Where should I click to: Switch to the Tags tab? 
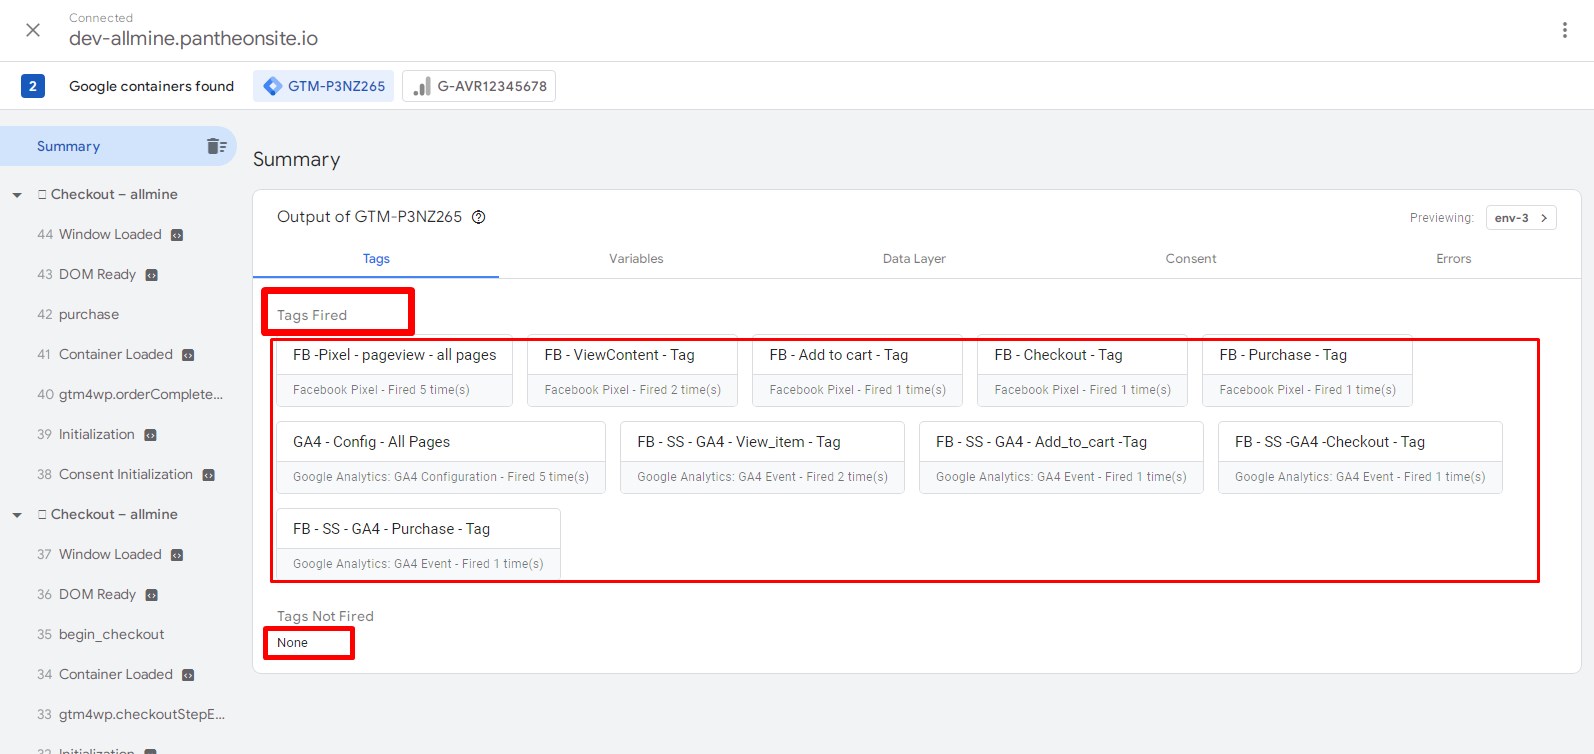pos(376,258)
